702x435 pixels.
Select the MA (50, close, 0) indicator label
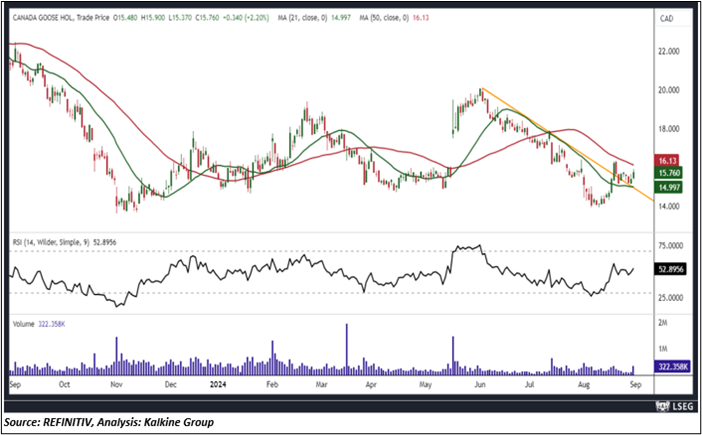pos(383,18)
